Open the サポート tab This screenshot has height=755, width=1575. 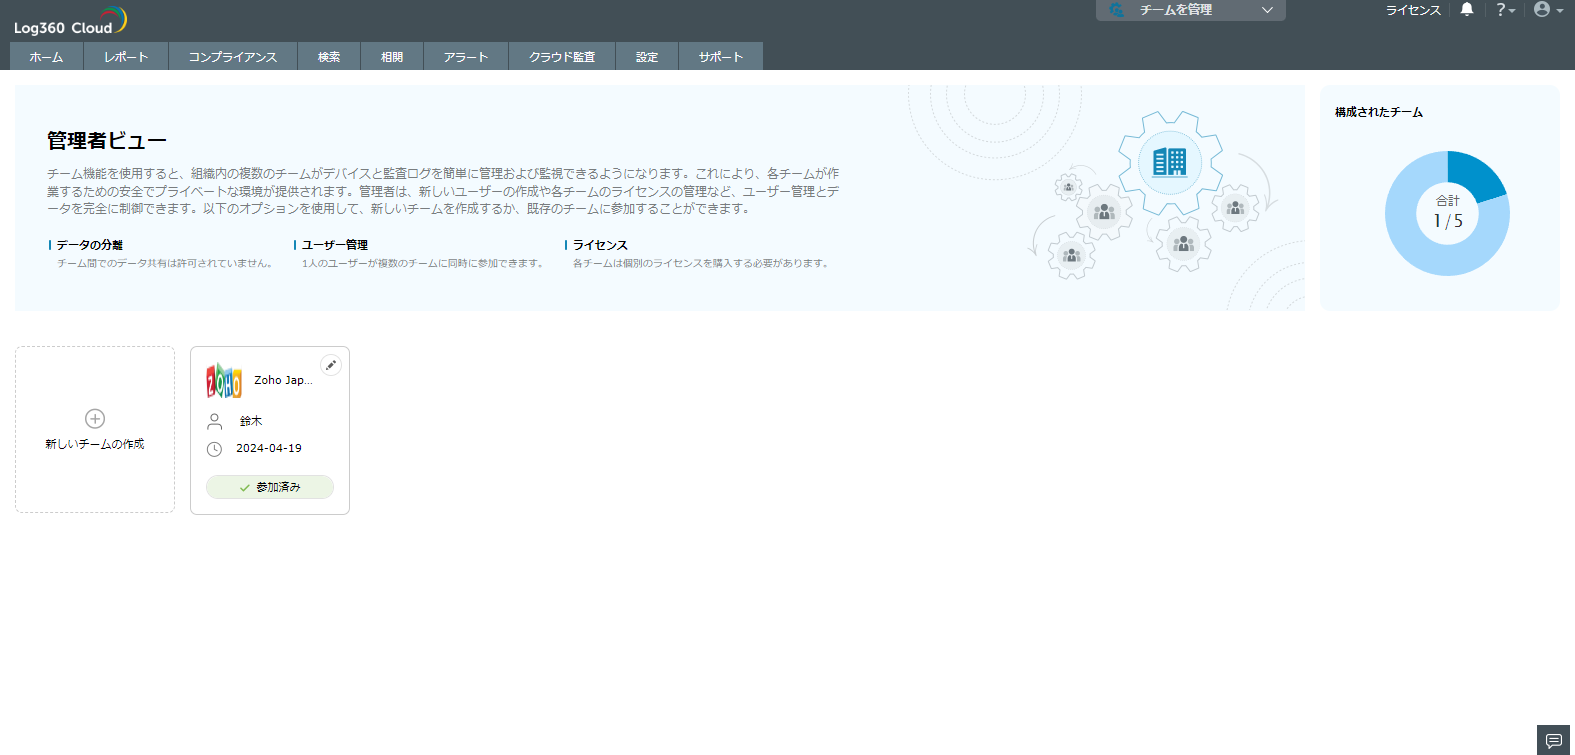click(x=721, y=57)
